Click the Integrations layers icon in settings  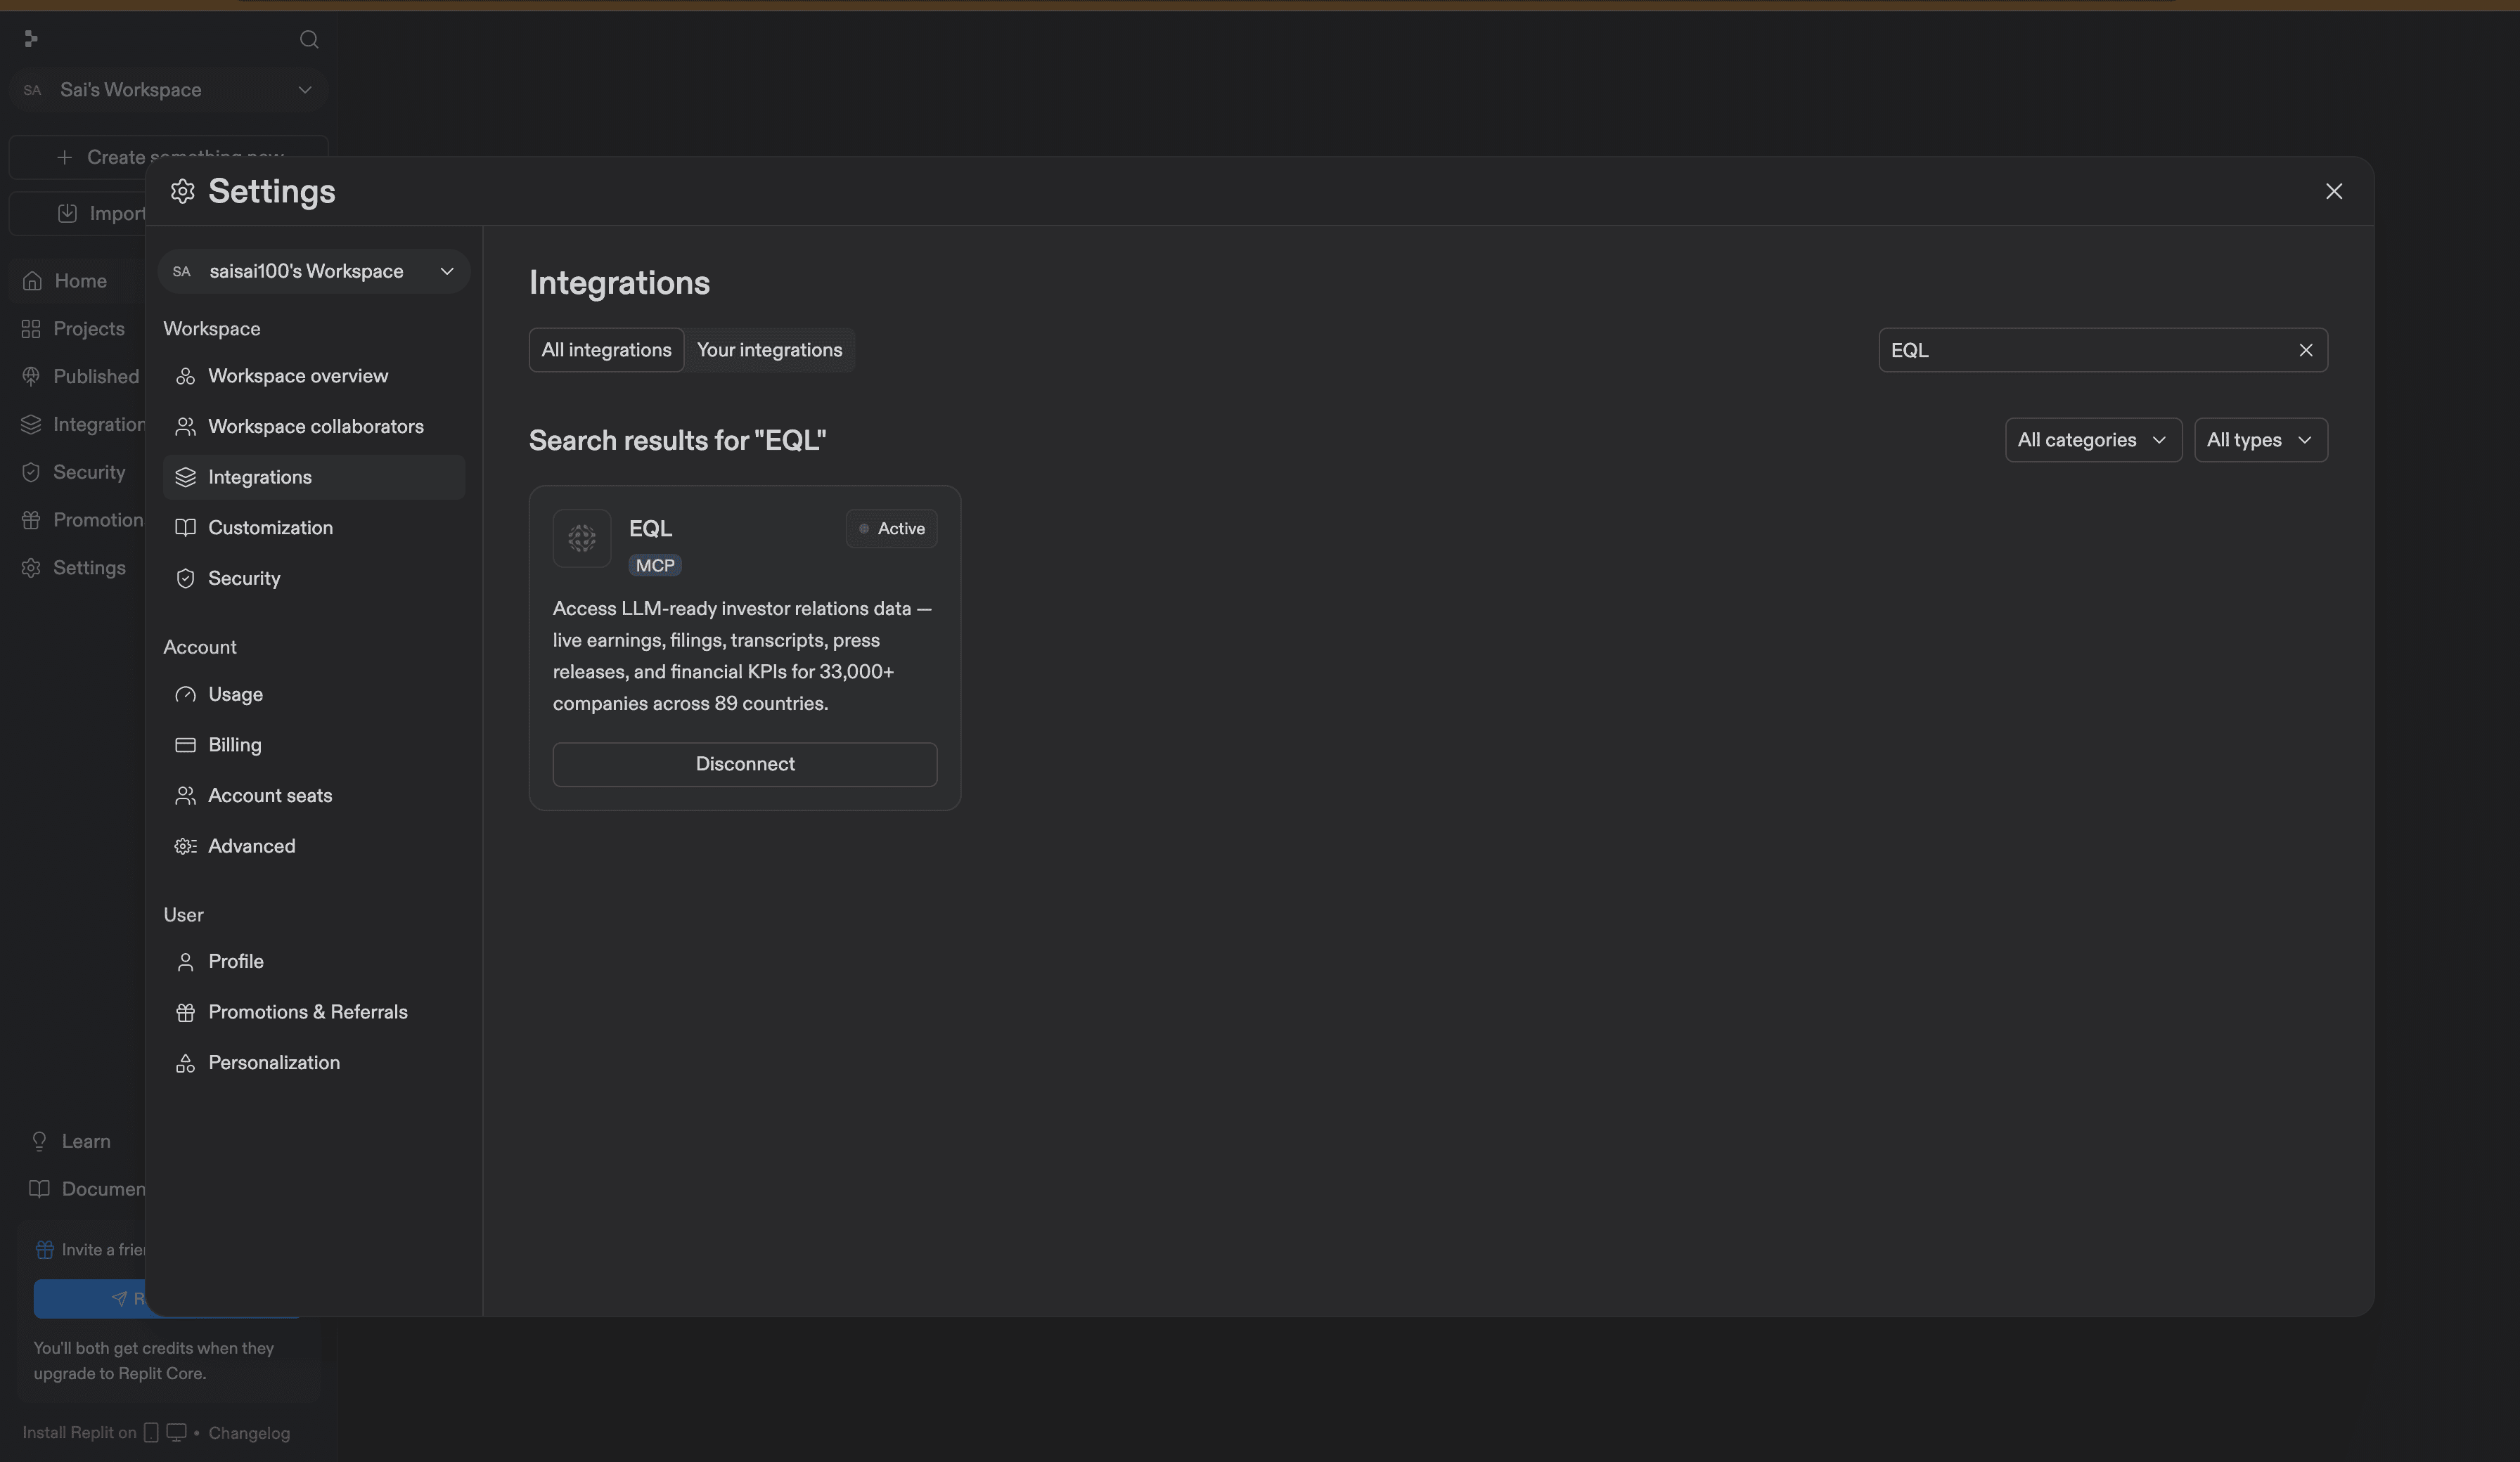click(185, 477)
